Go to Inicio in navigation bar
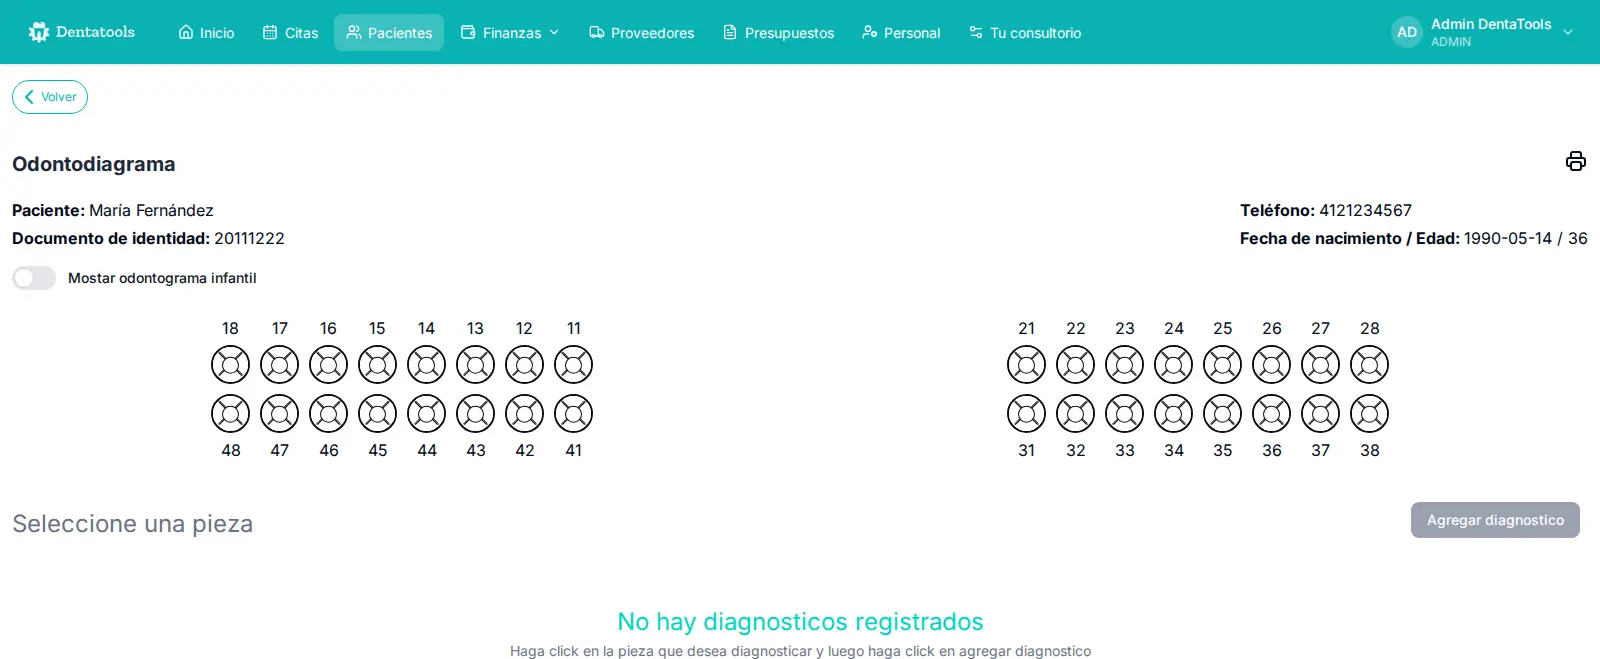The width and height of the screenshot is (1600, 659). point(206,33)
